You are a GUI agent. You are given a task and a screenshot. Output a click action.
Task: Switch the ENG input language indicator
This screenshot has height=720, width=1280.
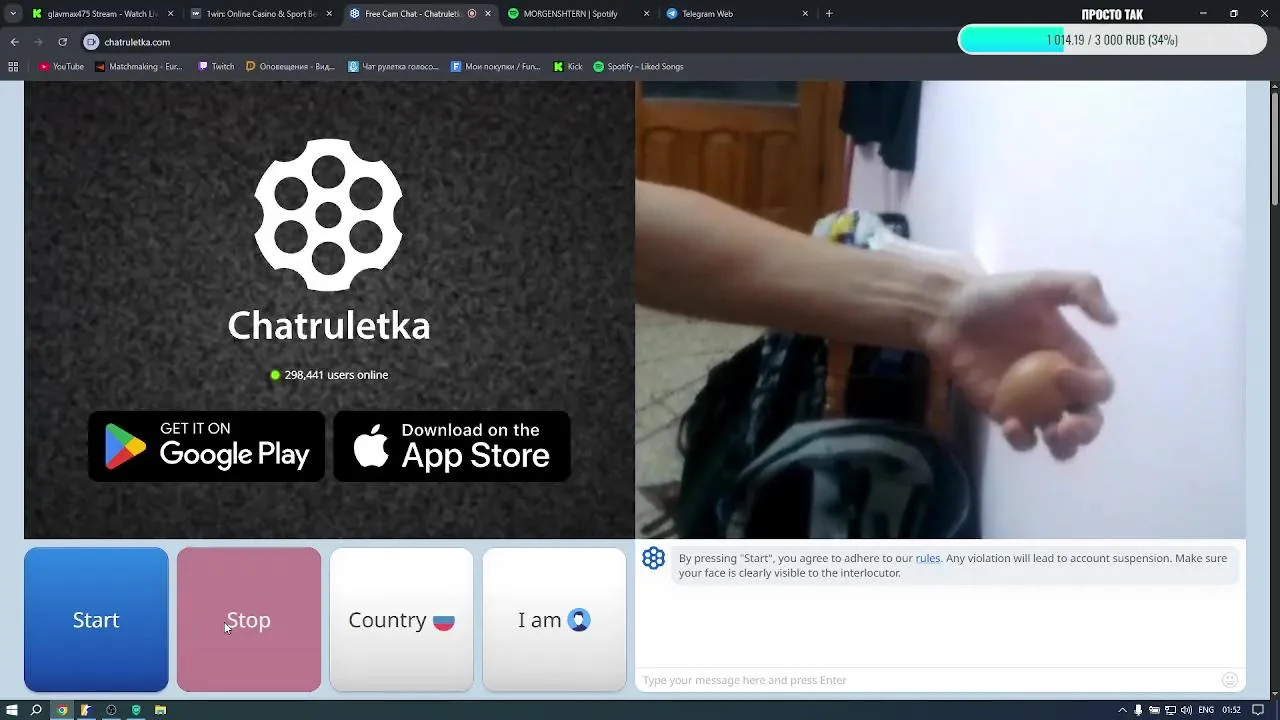1206,710
